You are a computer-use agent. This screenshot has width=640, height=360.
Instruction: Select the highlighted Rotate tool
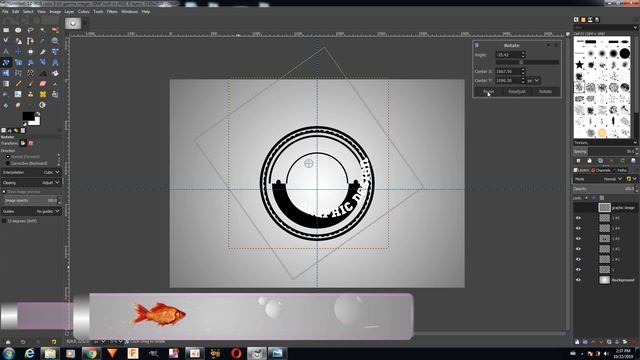tap(6, 62)
